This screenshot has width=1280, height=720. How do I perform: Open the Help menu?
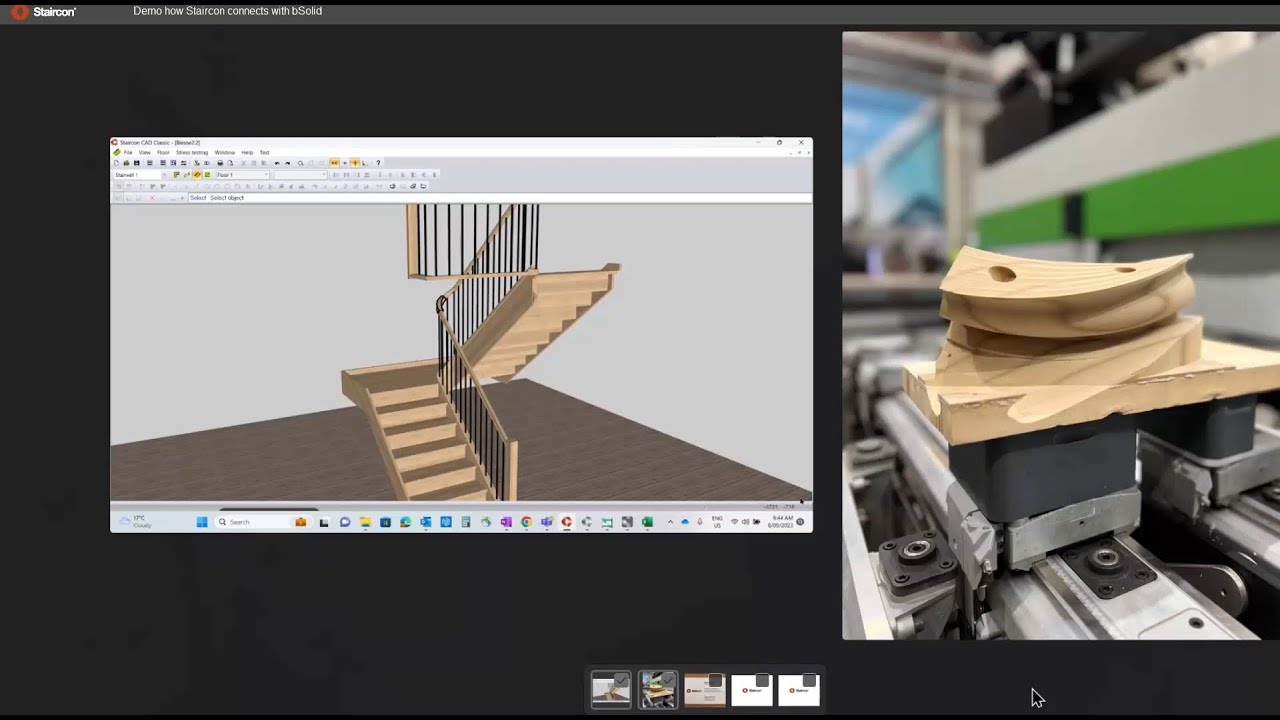click(247, 153)
